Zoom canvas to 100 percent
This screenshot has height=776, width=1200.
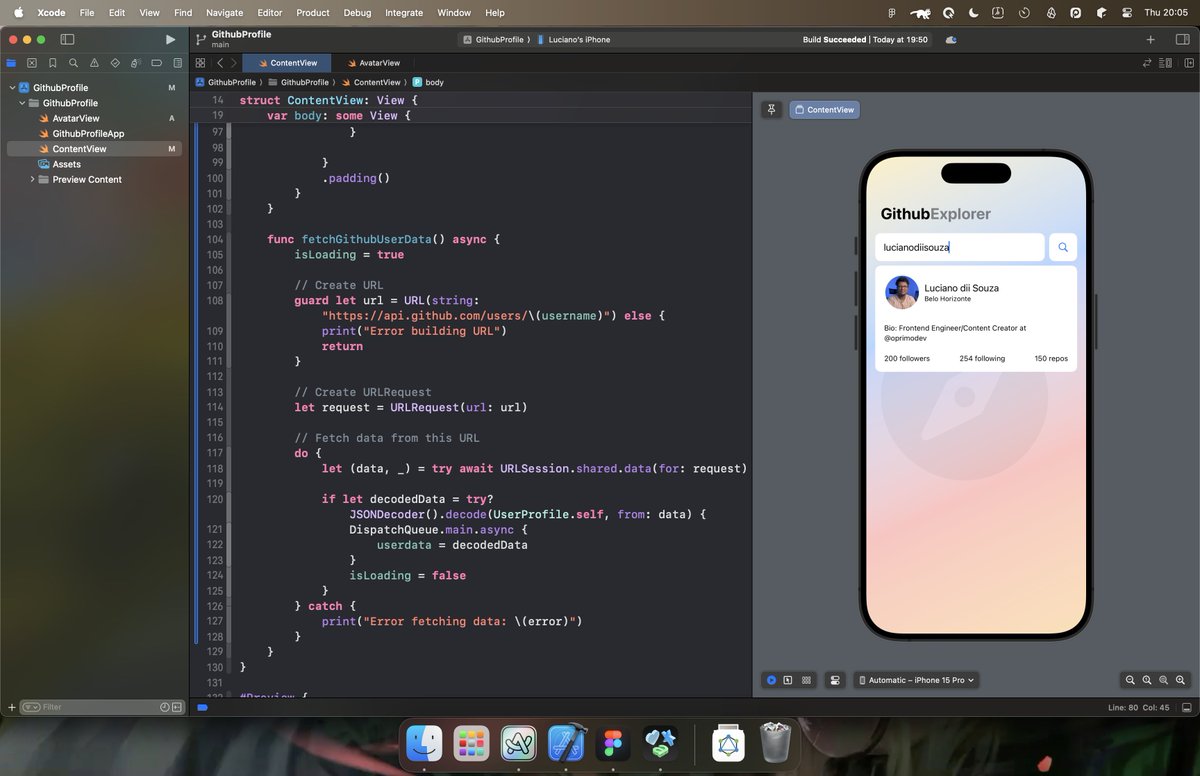click(x=1147, y=680)
